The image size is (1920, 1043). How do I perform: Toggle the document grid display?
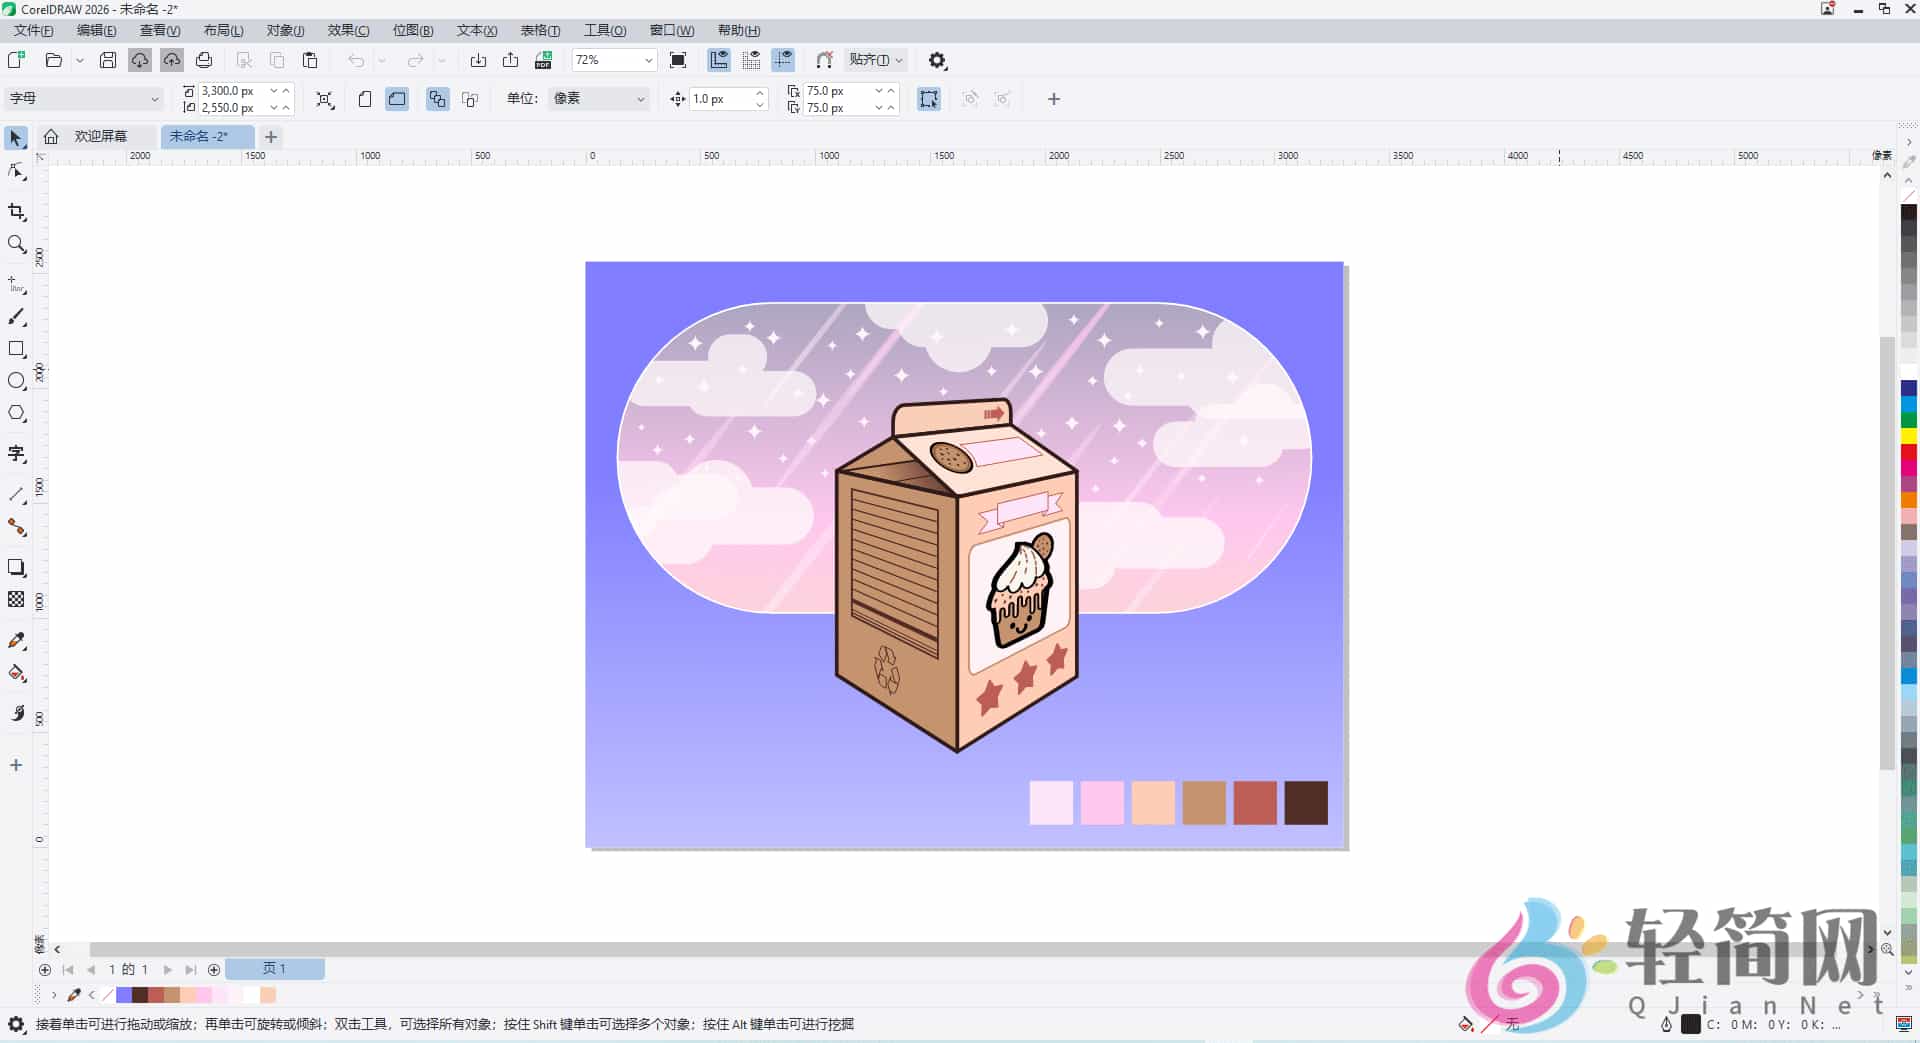click(752, 60)
